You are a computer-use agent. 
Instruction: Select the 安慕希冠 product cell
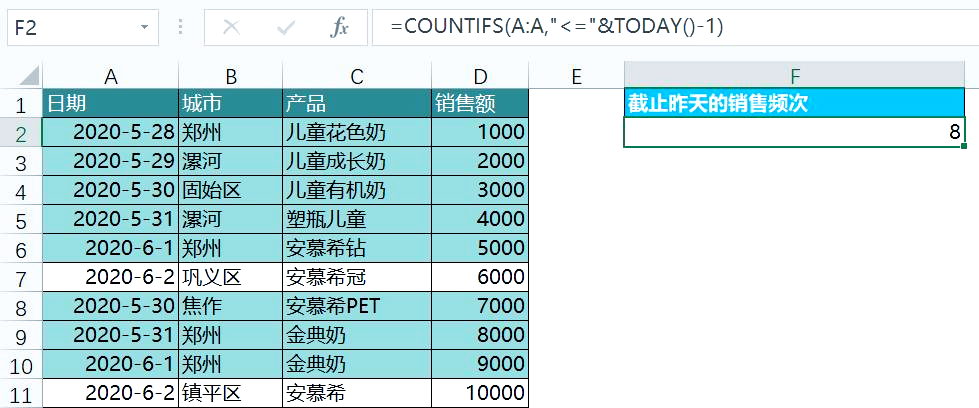357,277
